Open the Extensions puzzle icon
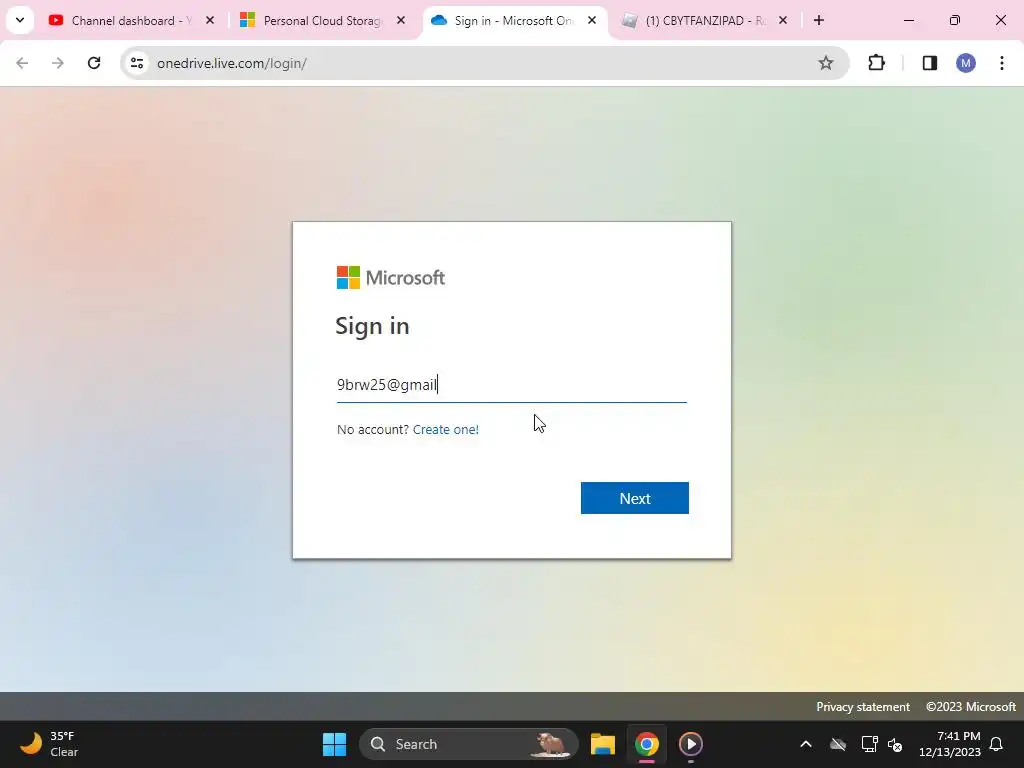 point(876,63)
